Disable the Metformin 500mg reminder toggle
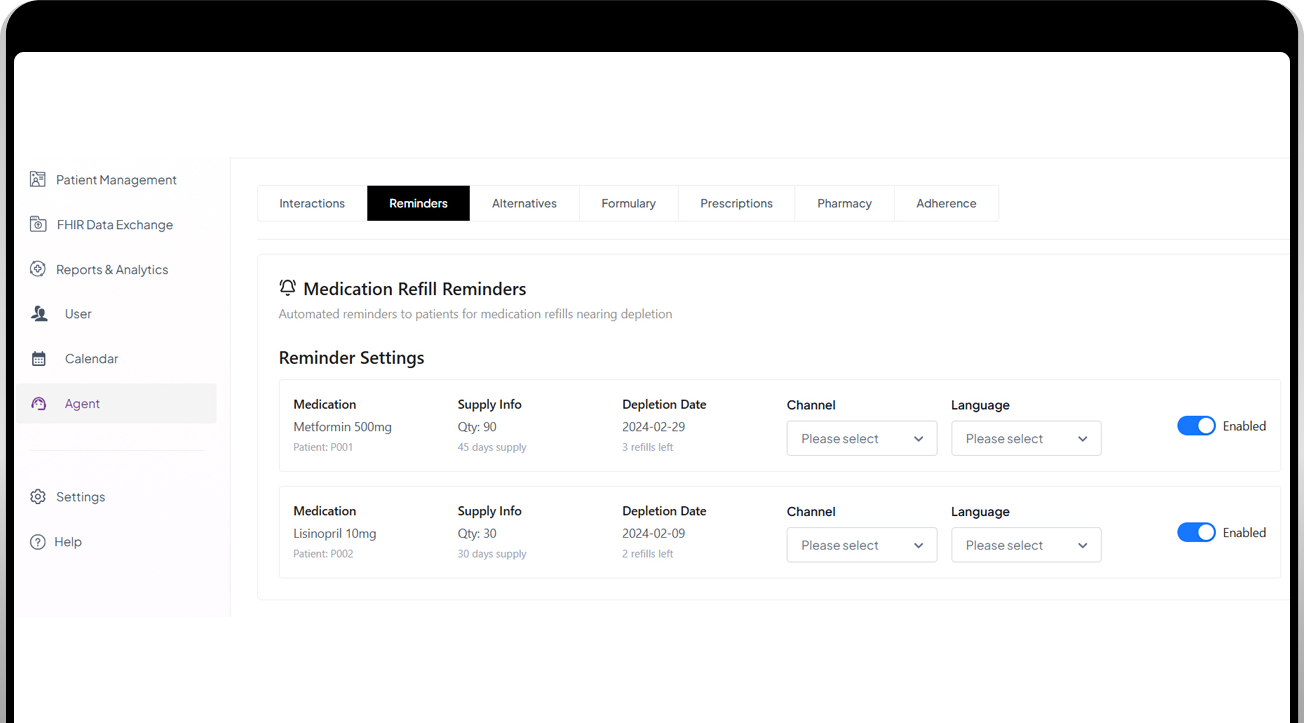 click(x=1196, y=426)
